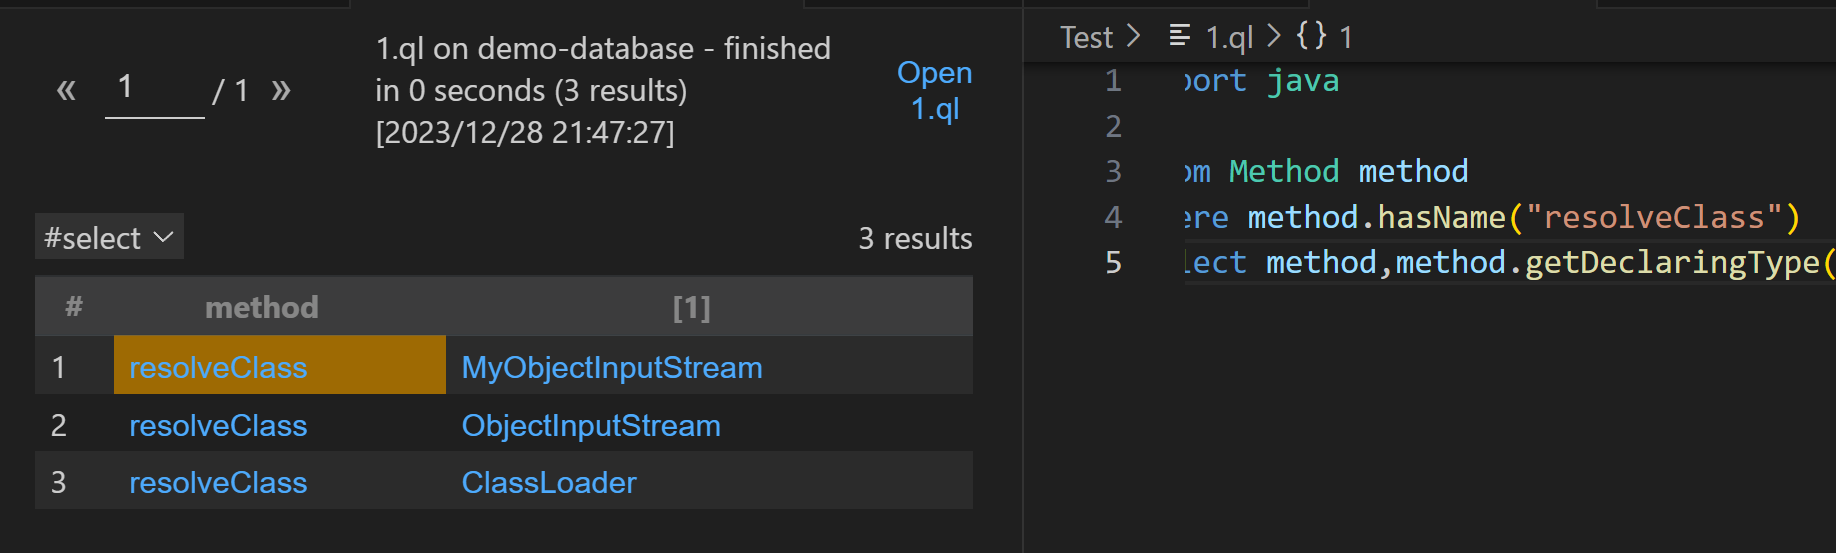This screenshot has width=1836, height=553.
Task: Select 1.ql file in breadcrumb
Action: pyautogui.click(x=1229, y=37)
